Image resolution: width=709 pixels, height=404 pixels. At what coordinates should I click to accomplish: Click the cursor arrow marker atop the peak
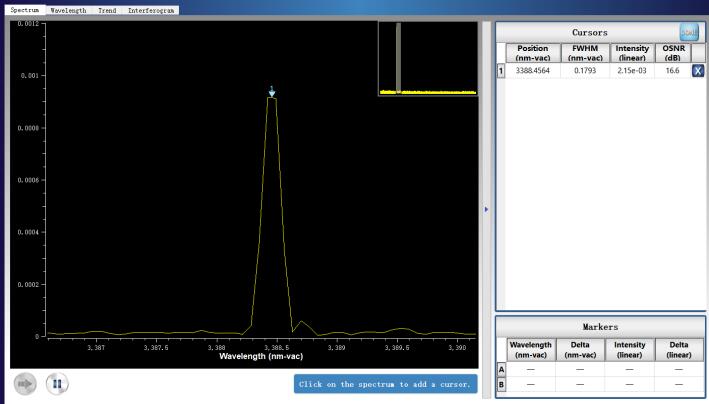271,92
